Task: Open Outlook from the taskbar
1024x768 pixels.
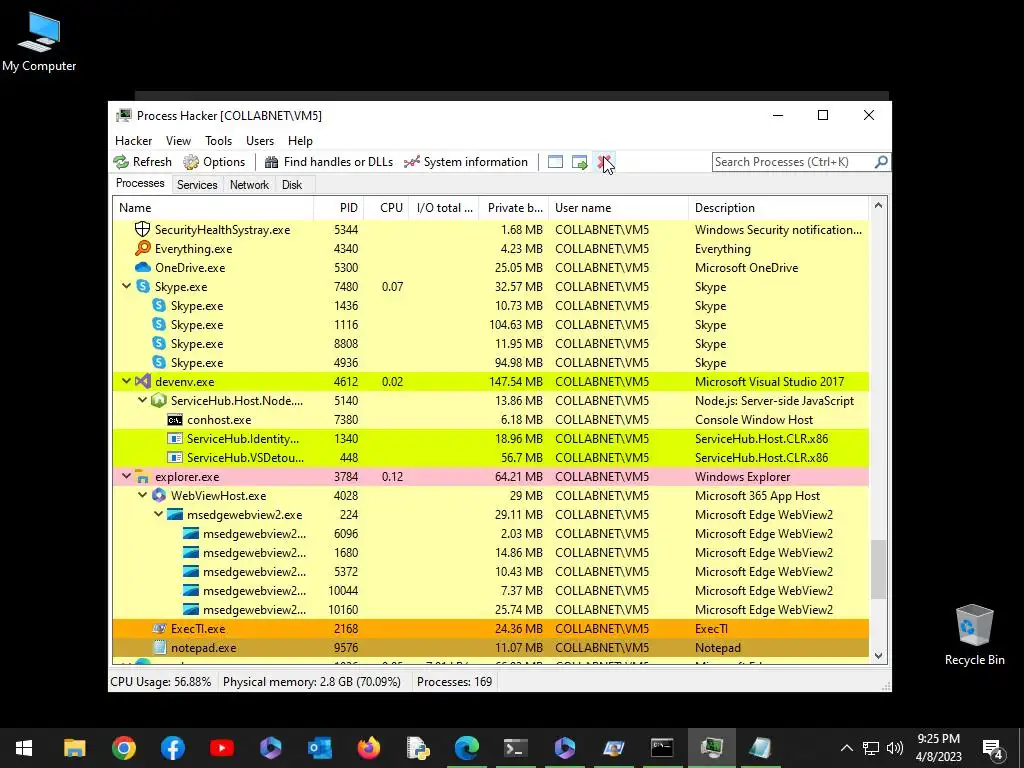Action: click(320, 748)
